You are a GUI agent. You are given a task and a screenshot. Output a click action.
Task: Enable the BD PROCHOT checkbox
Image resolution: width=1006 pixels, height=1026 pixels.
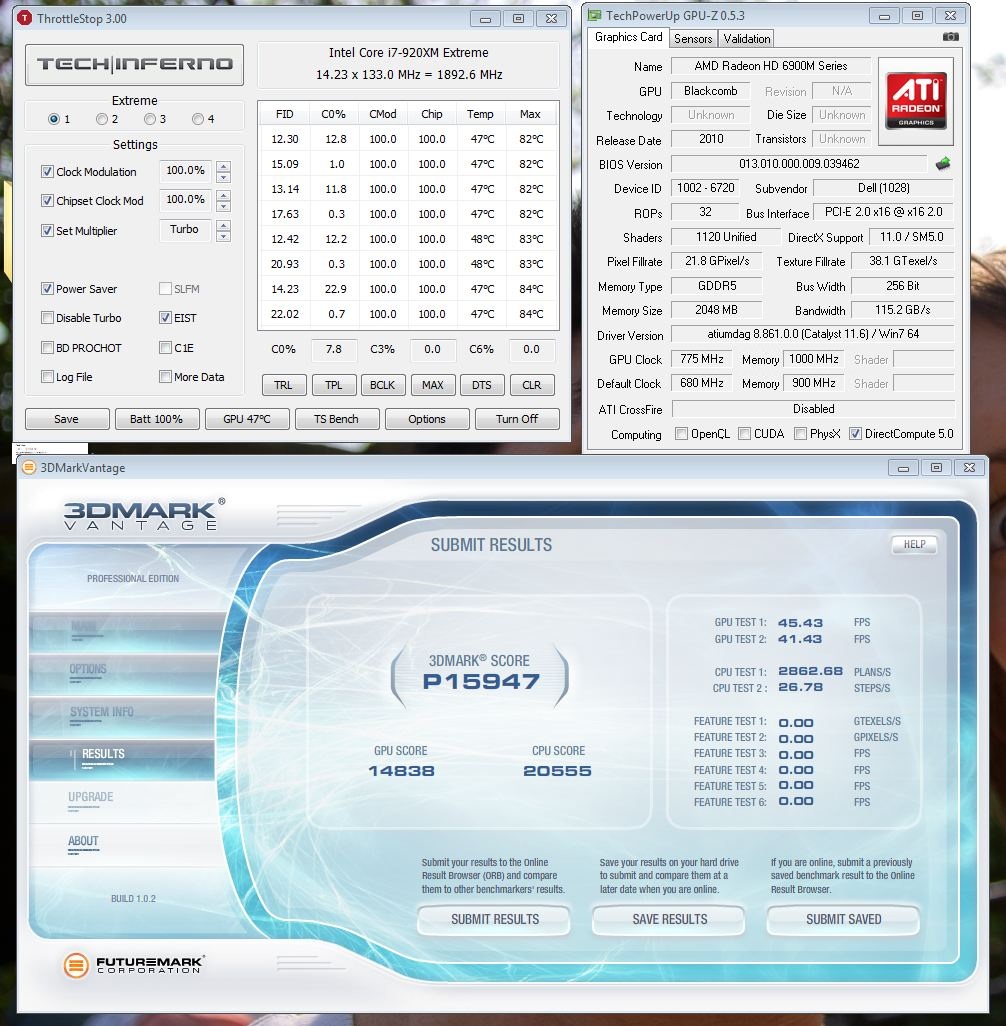coord(47,347)
